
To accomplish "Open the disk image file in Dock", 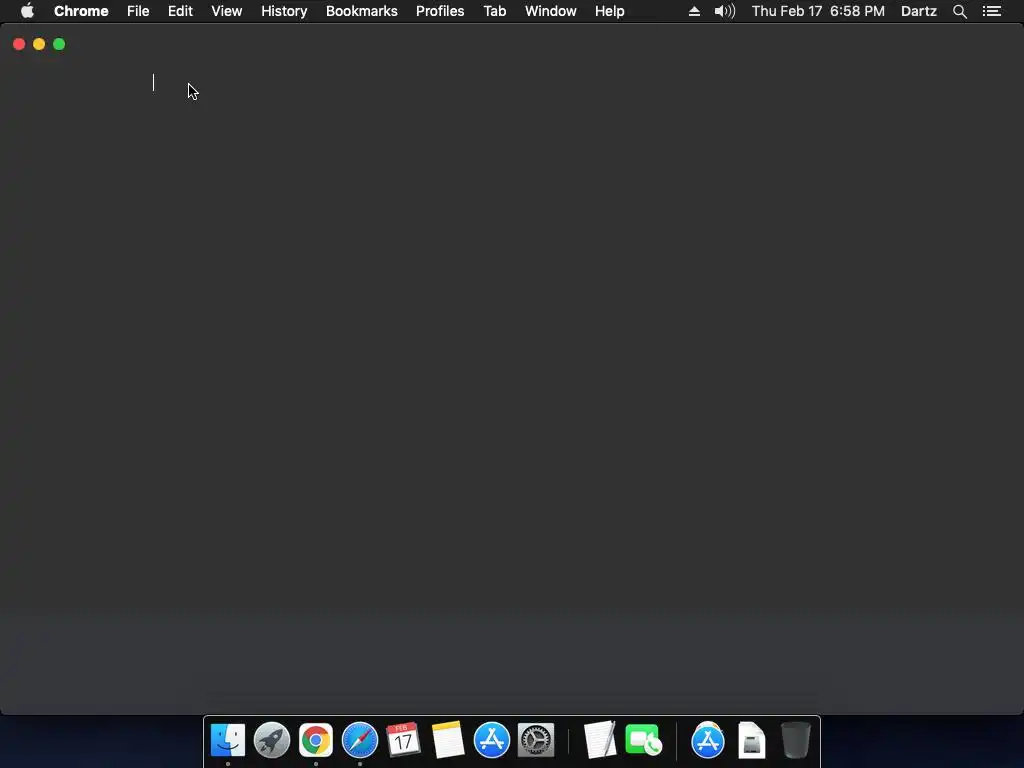I will coord(752,740).
